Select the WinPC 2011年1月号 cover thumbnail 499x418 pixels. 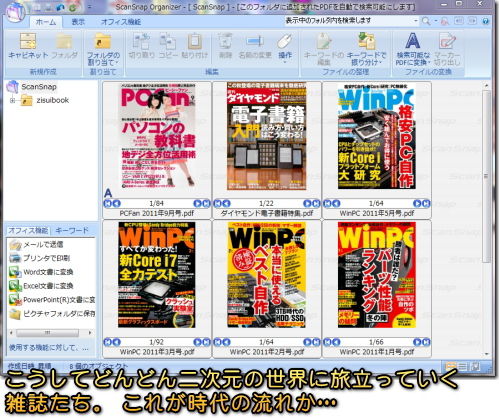coord(377,275)
